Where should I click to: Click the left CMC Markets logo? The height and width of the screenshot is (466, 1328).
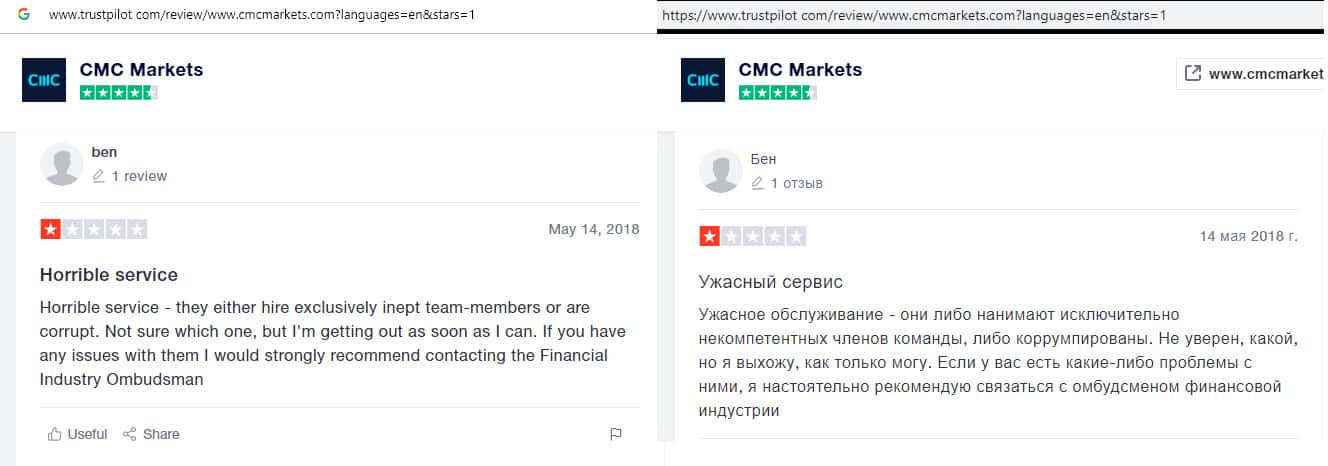tap(43, 80)
